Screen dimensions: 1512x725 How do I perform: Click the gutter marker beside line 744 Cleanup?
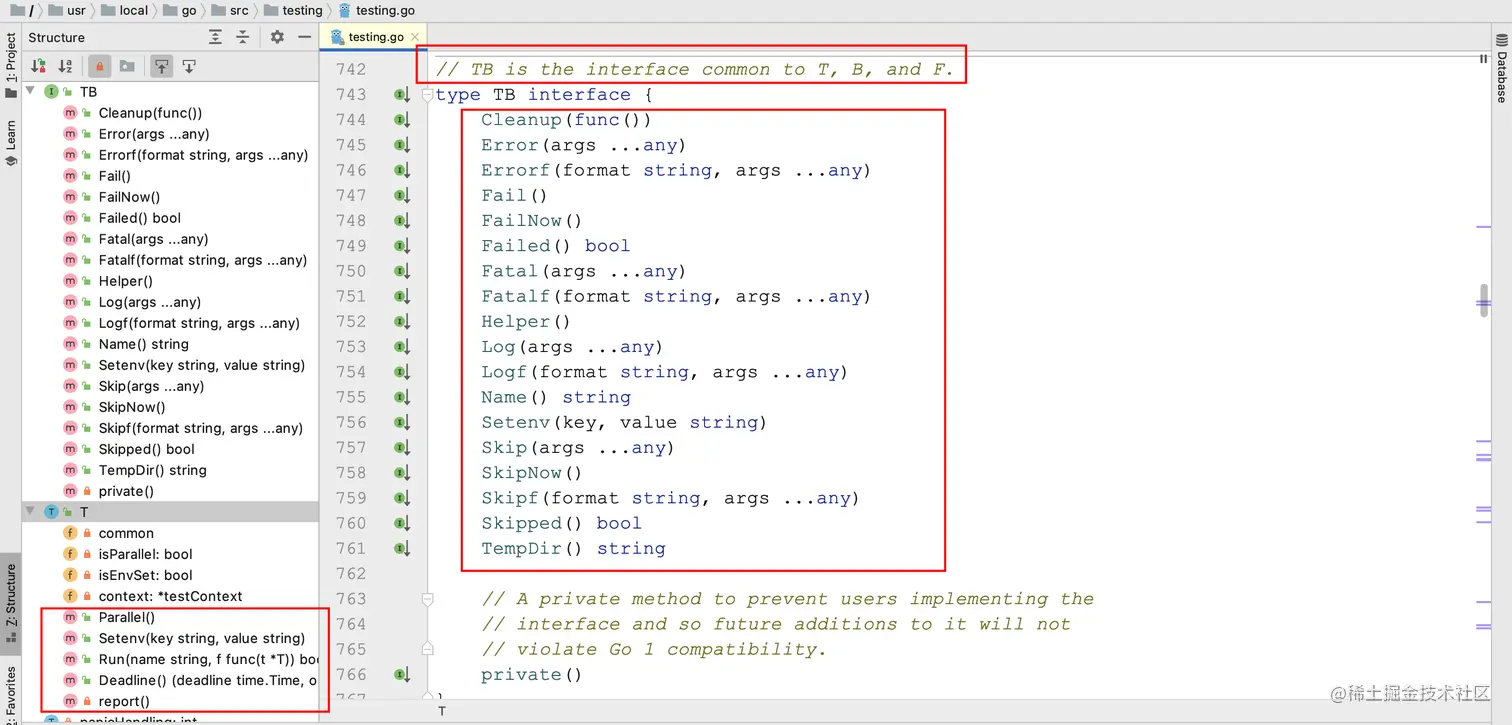pos(402,120)
